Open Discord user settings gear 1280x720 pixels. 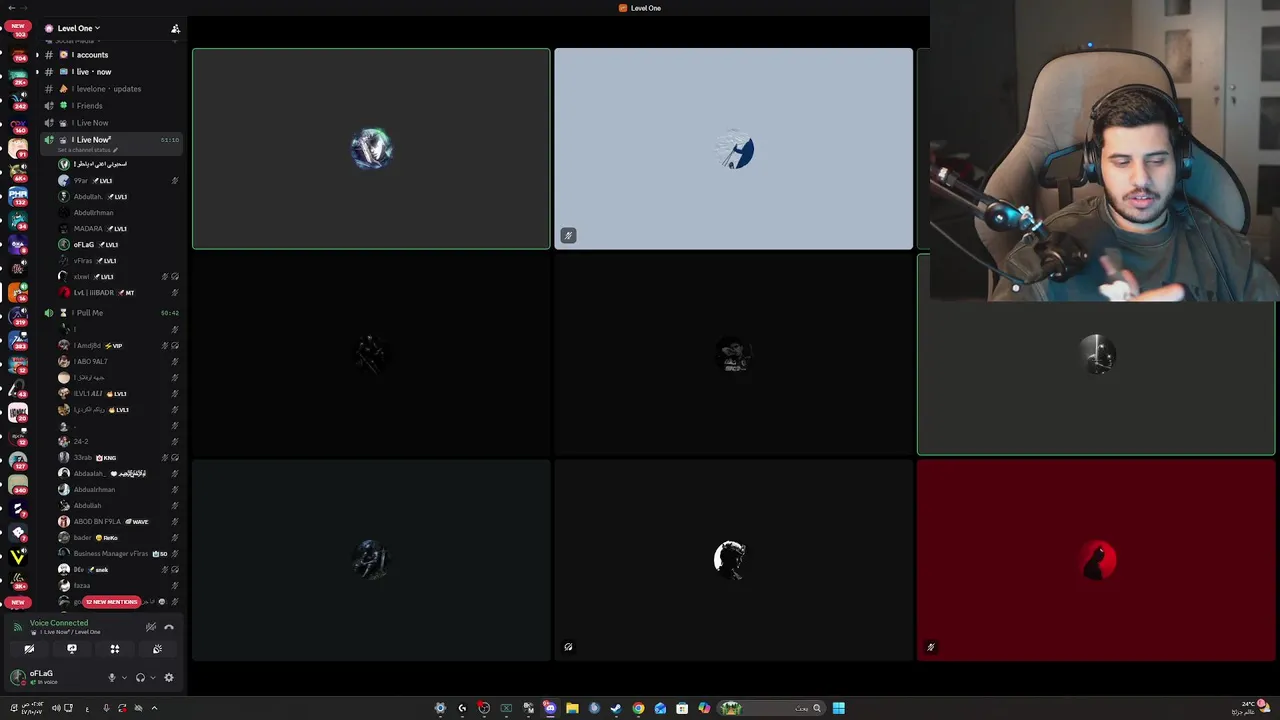(169, 678)
